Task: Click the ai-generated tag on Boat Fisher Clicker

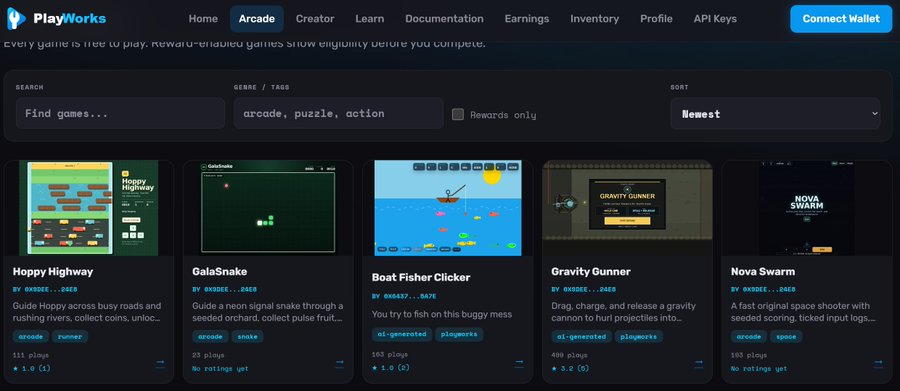Action: pyautogui.click(x=401, y=334)
